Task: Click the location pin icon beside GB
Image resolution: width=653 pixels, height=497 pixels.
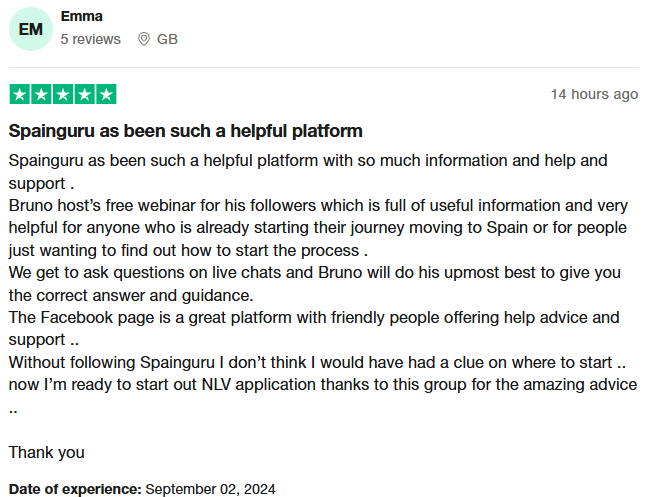Action: pos(143,39)
